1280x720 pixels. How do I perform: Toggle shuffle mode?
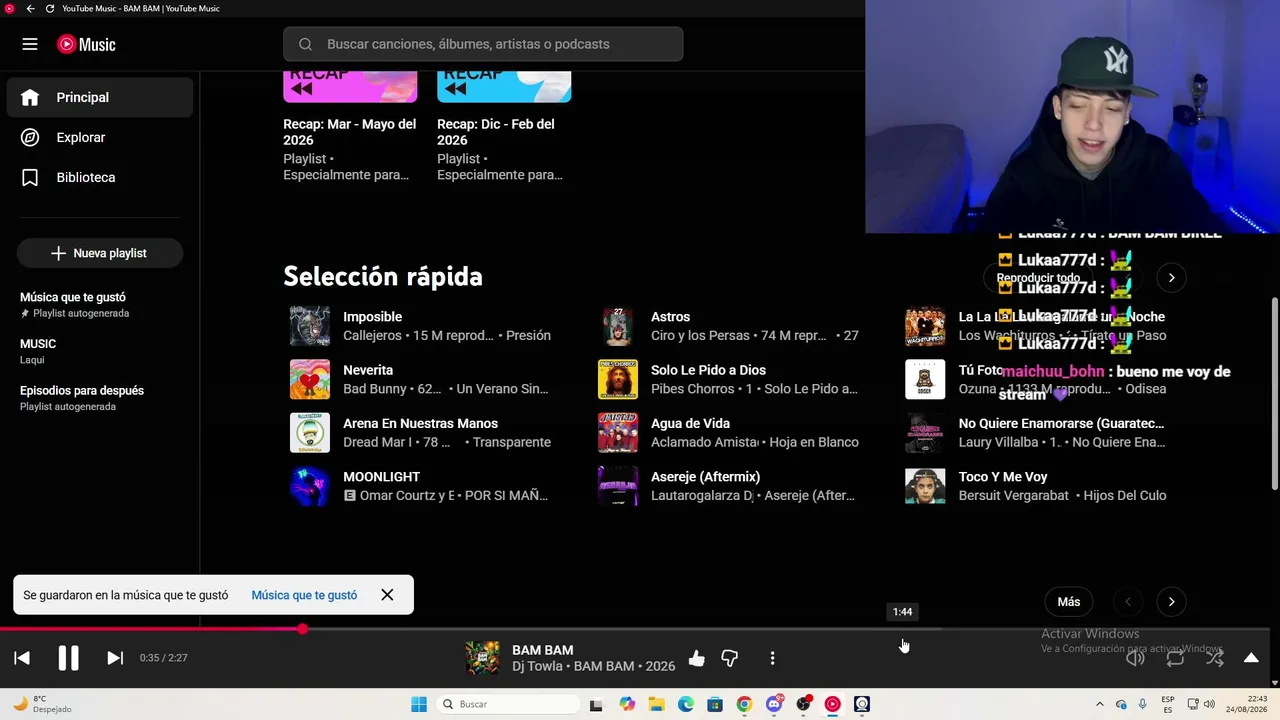(1214, 658)
